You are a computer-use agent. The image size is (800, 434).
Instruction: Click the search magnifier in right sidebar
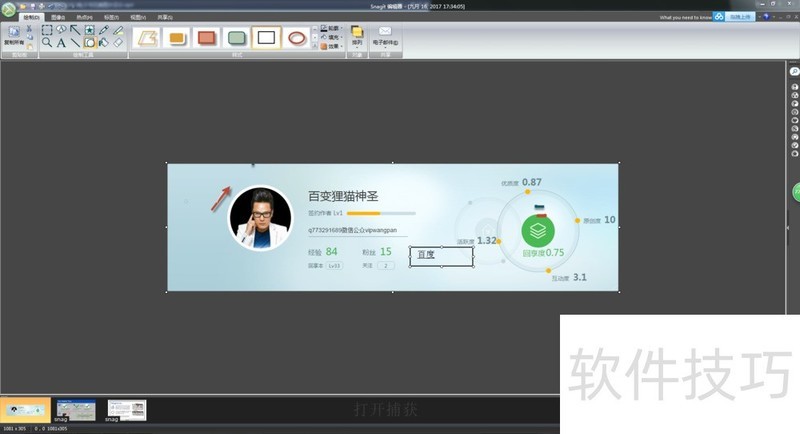point(794,72)
